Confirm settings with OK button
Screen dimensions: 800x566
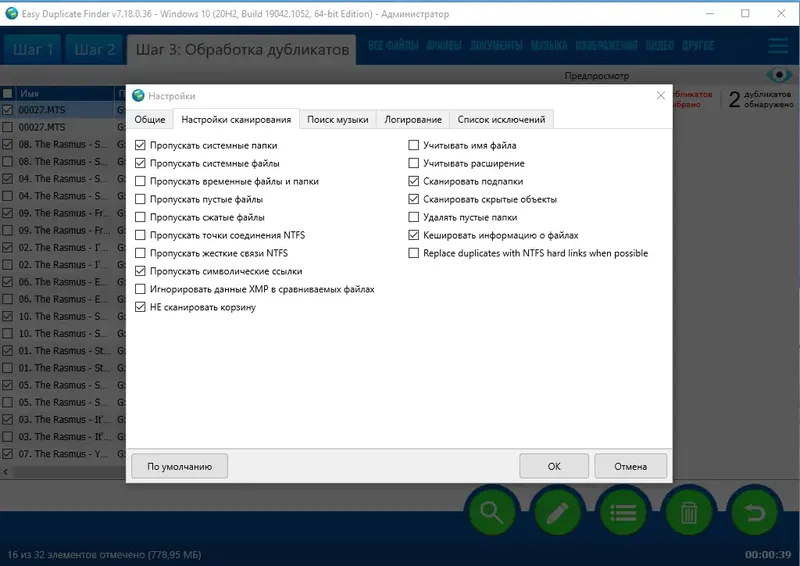tap(554, 466)
